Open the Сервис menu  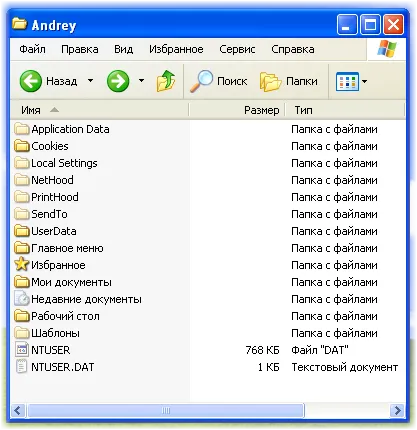(237, 49)
